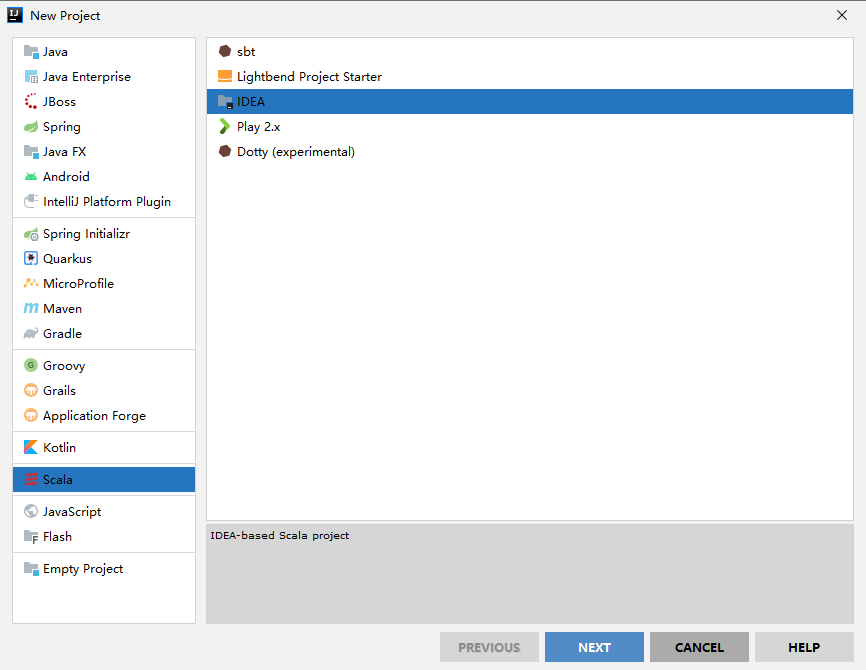Select the MicroProfile icon
The width and height of the screenshot is (866, 670).
pyautogui.click(x=31, y=283)
